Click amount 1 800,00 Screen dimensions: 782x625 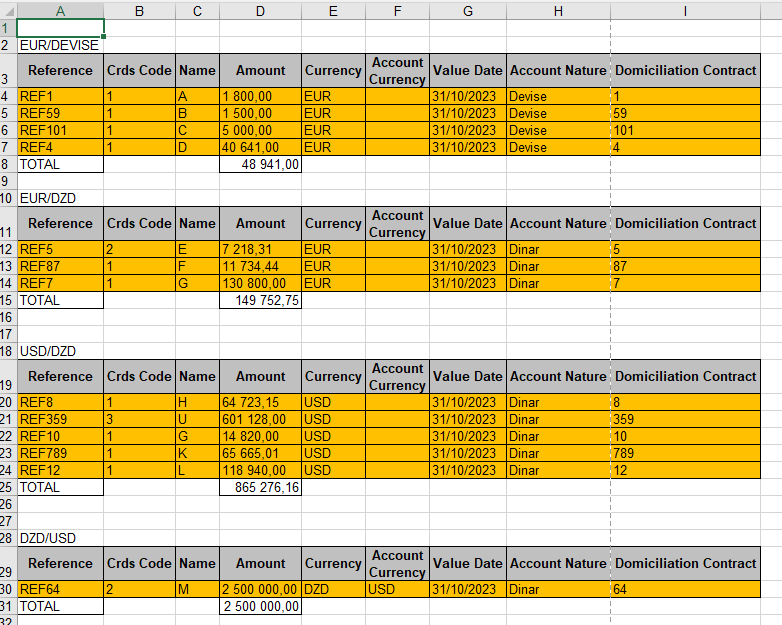pos(260,96)
